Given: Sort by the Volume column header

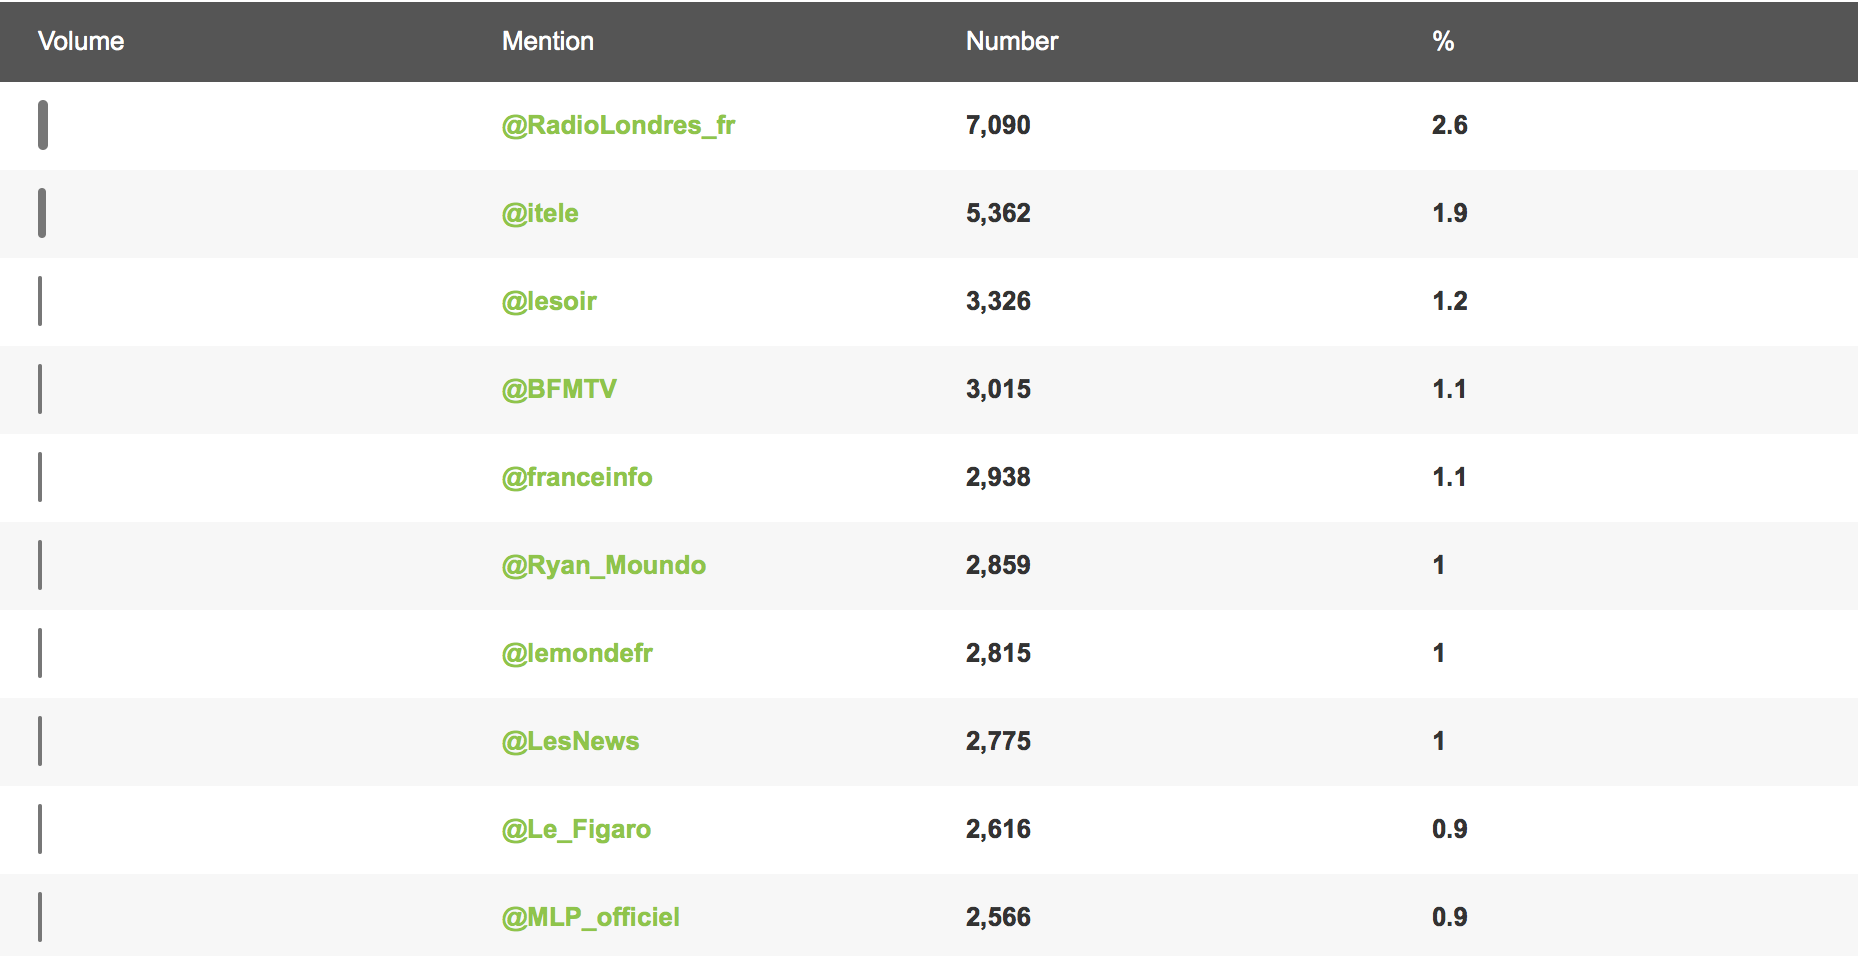Looking at the screenshot, I should coord(81,41).
